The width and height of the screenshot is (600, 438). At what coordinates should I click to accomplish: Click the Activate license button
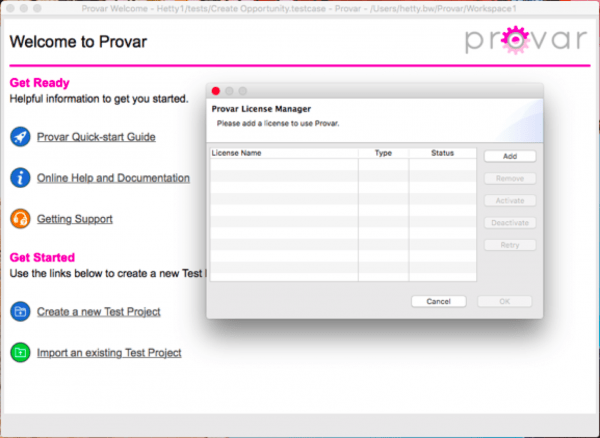click(510, 200)
